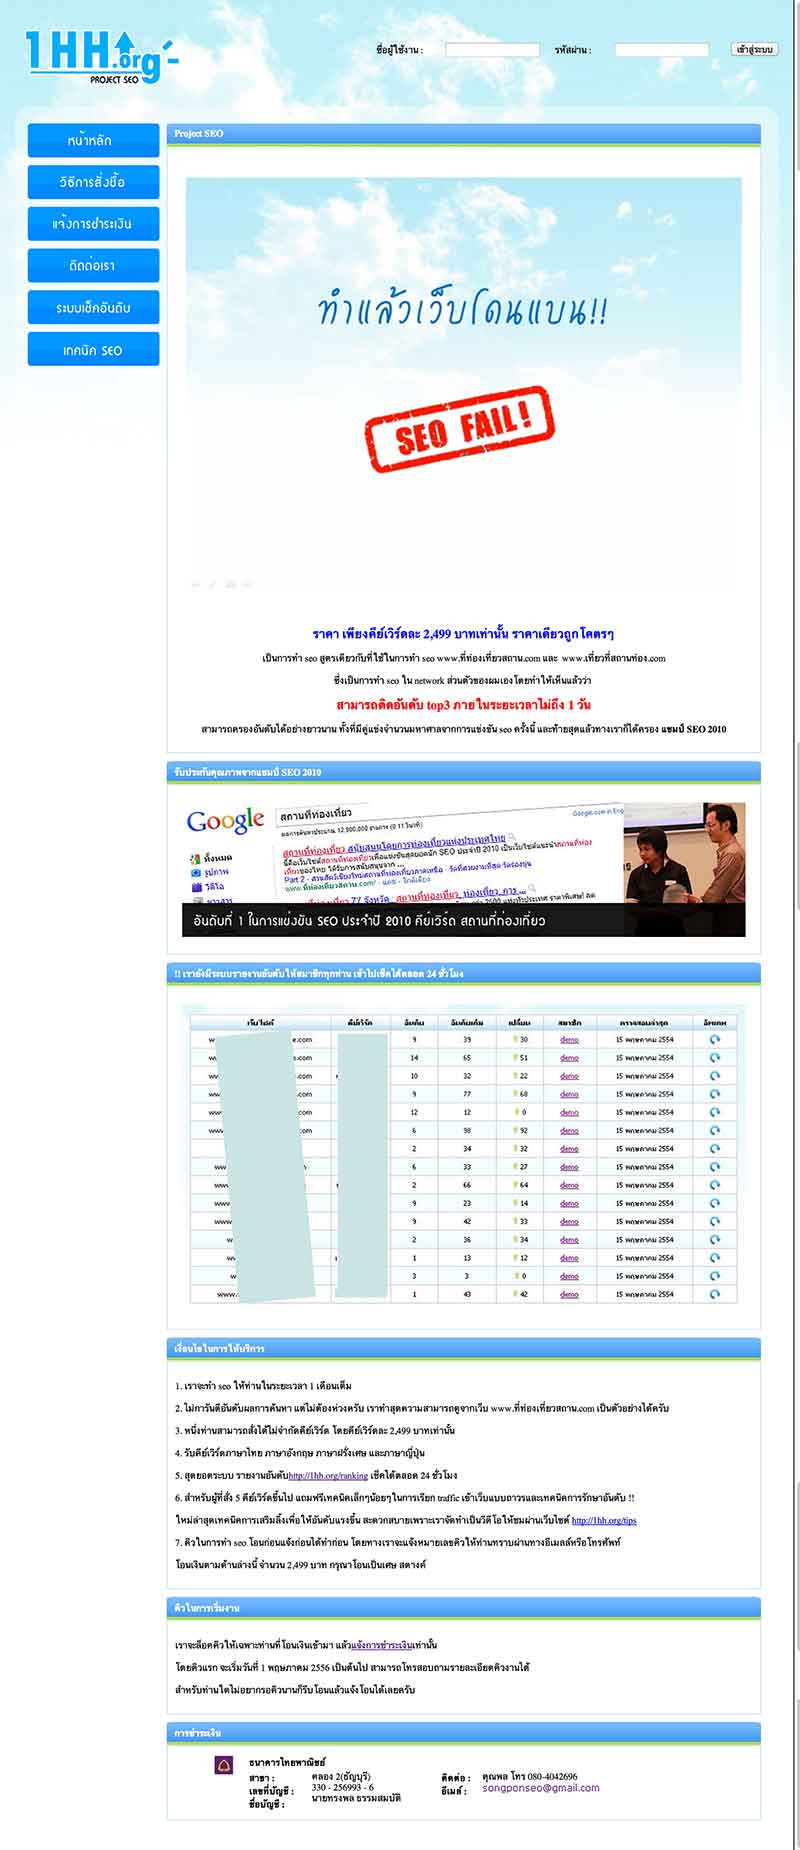This screenshot has height=1850, width=800.
Task: Click the refresh icon in the first ranking row
Action: (x=714, y=1039)
